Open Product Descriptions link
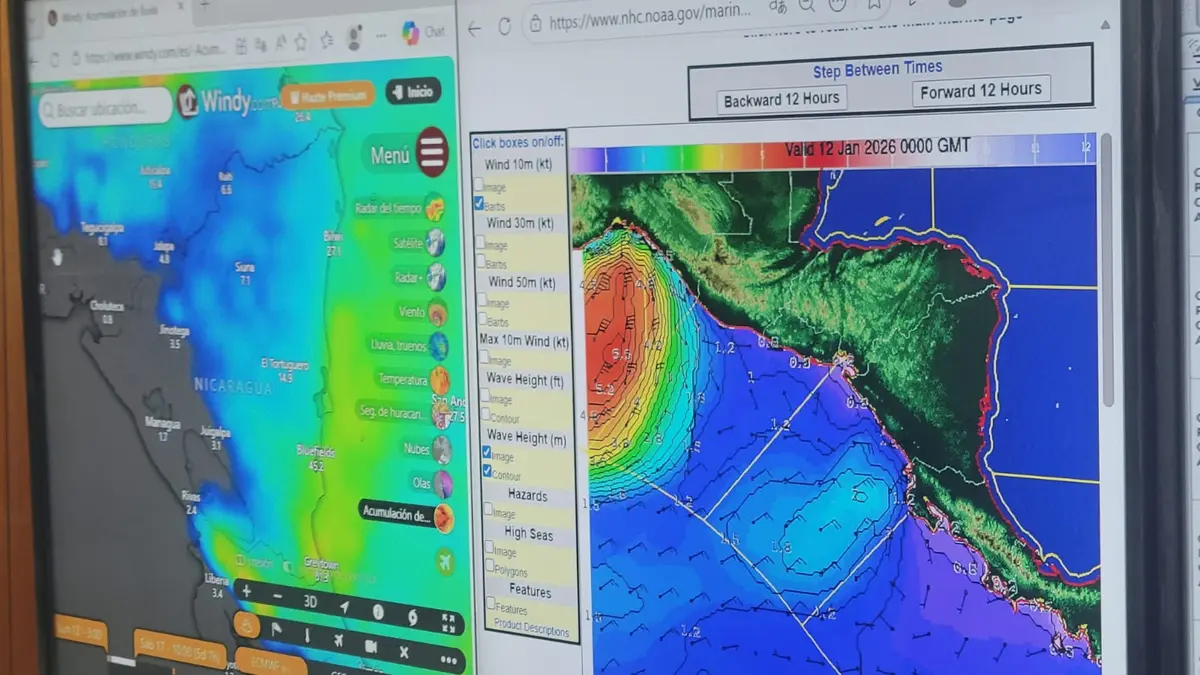This screenshot has height=675, width=1200. coord(531,630)
